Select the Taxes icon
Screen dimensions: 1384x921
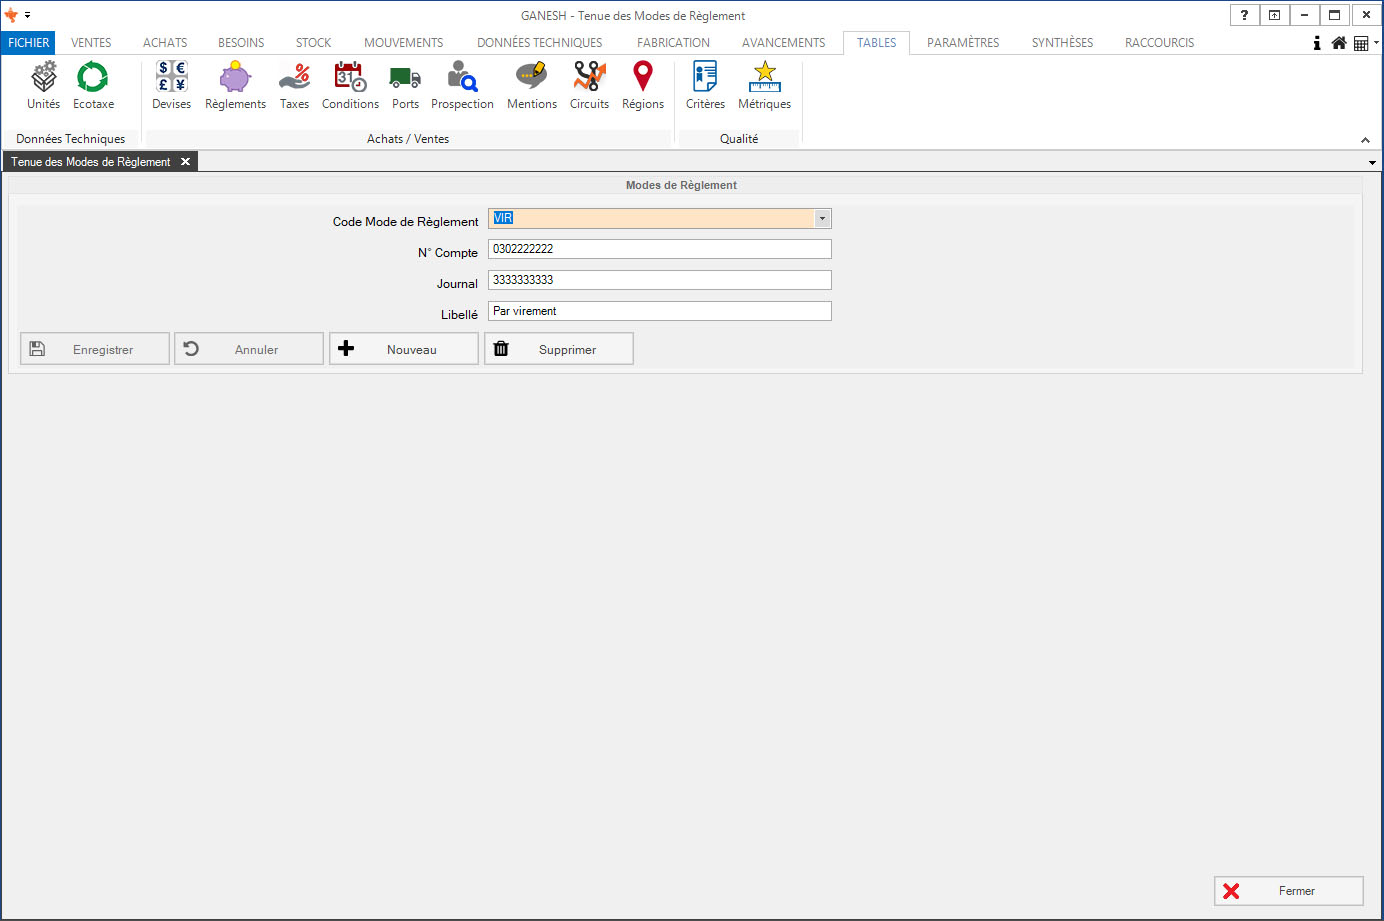[294, 78]
